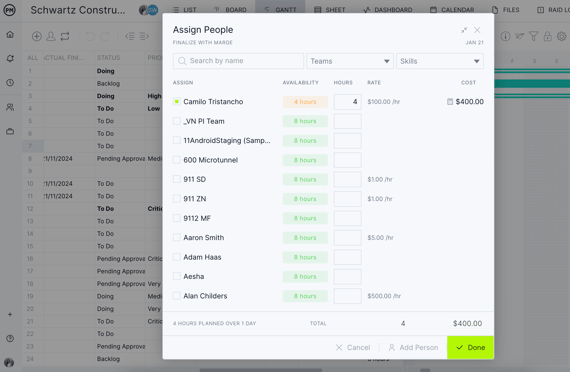Uncheck Camilo Tristancho assignment checkbox
570x372 pixels.
pos(177,101)
